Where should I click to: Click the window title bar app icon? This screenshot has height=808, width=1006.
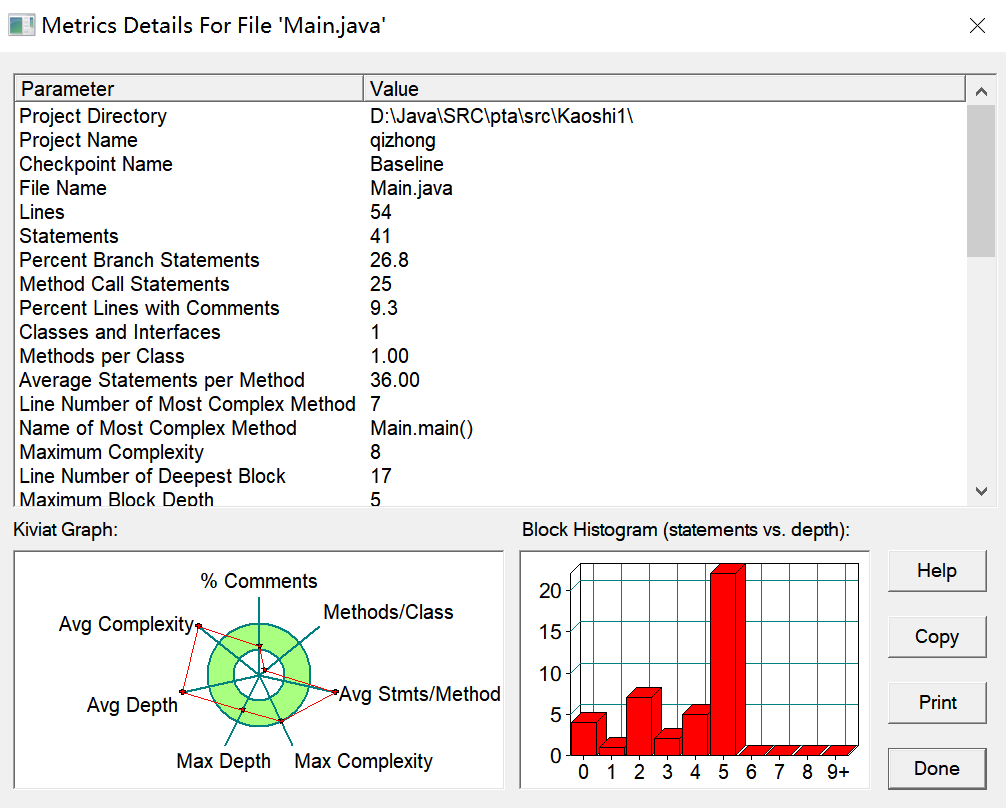(x=21, y=26)
